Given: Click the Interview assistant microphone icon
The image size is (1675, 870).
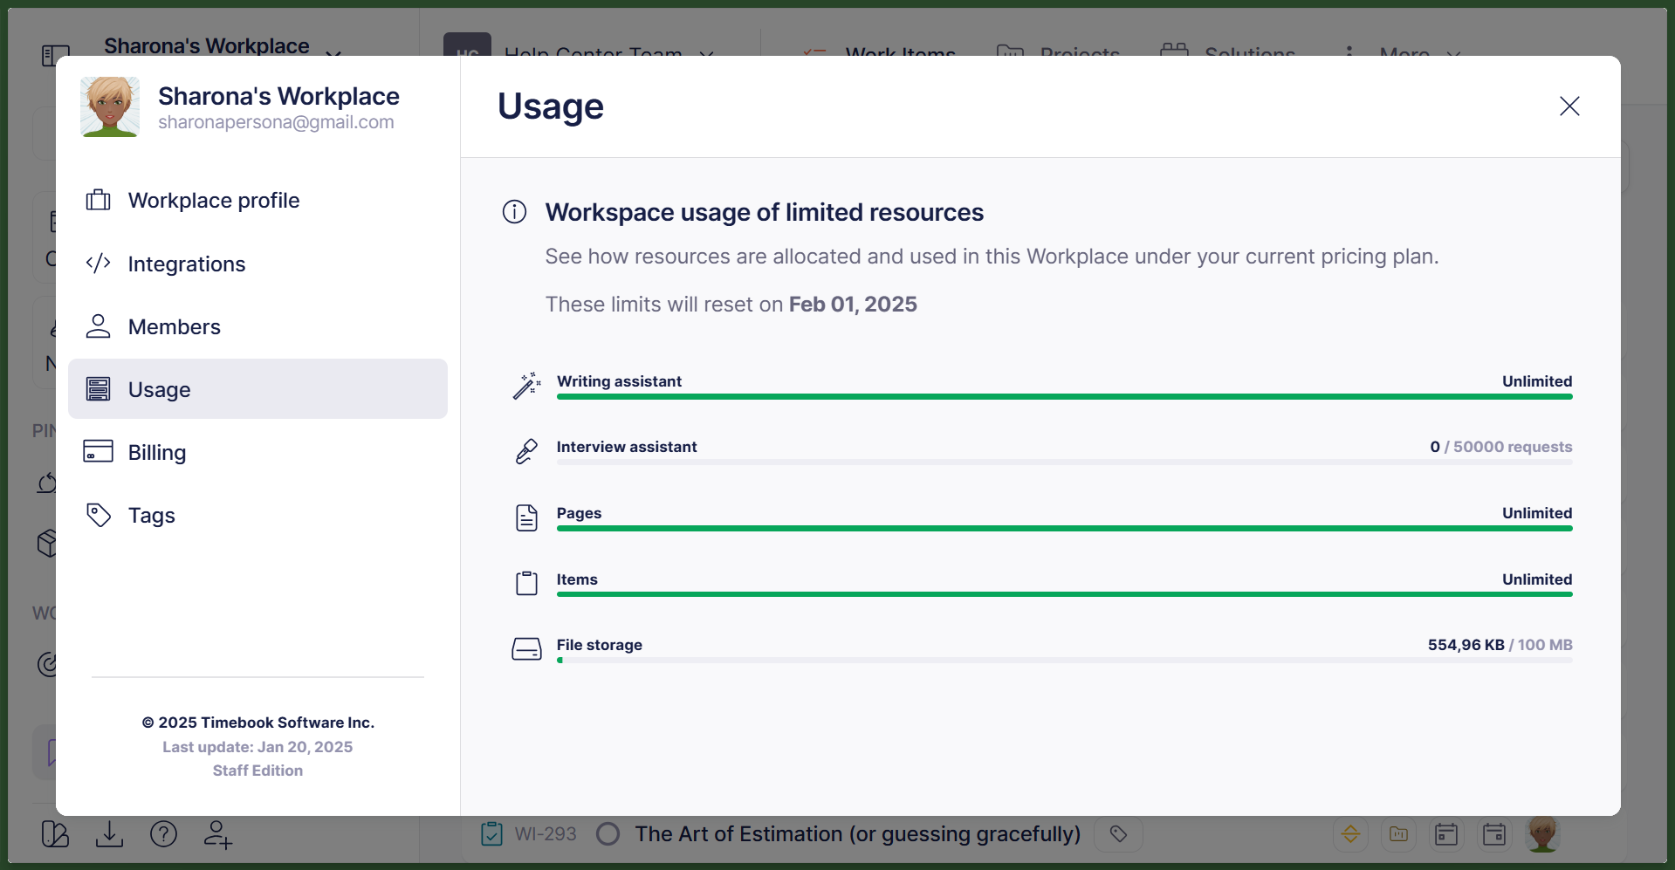Looking at the screenshot, I should (x=526, y=452).
